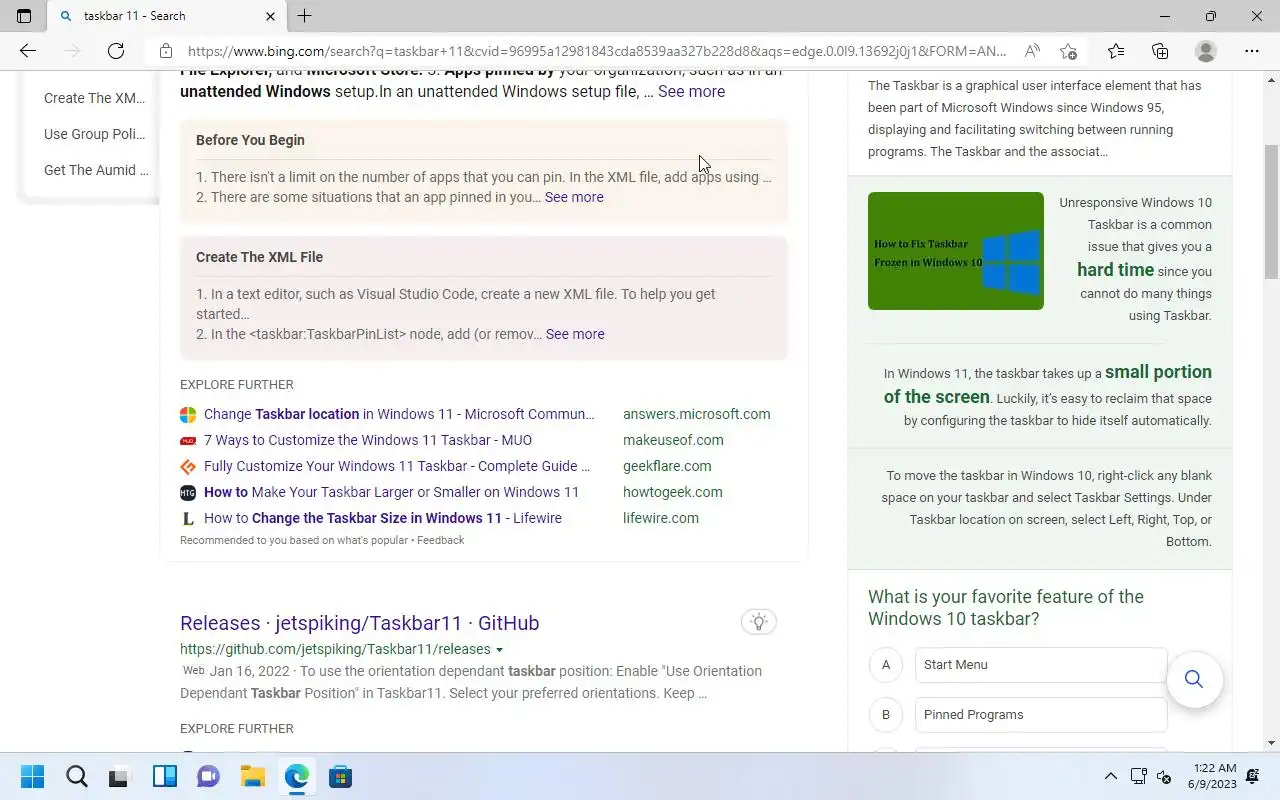Click See more after 'unattended Windows setup' text
This screenshot has width=1280, height=800.
point(691,91)
